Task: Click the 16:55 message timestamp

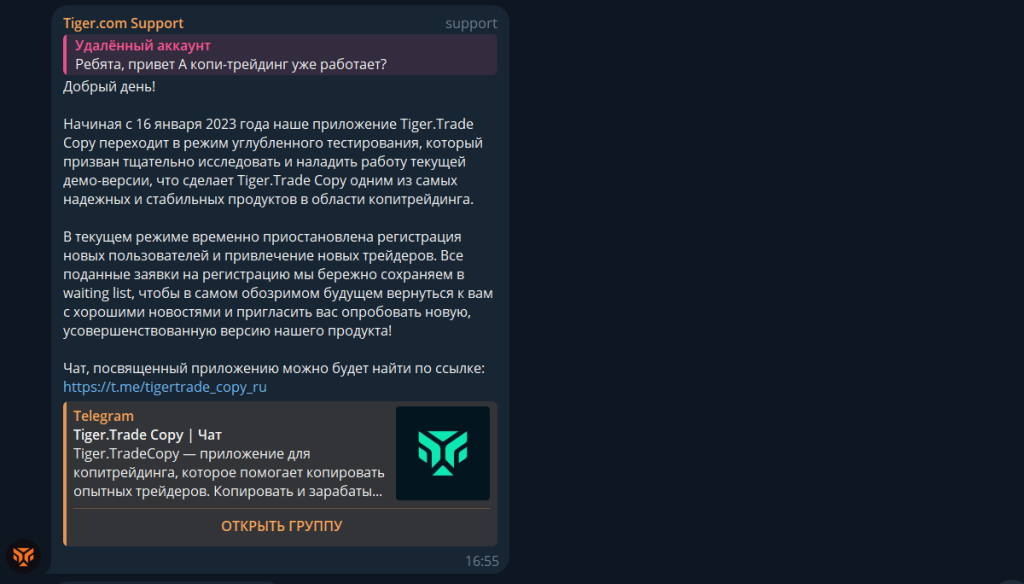Action: click(x=482, y=561)
